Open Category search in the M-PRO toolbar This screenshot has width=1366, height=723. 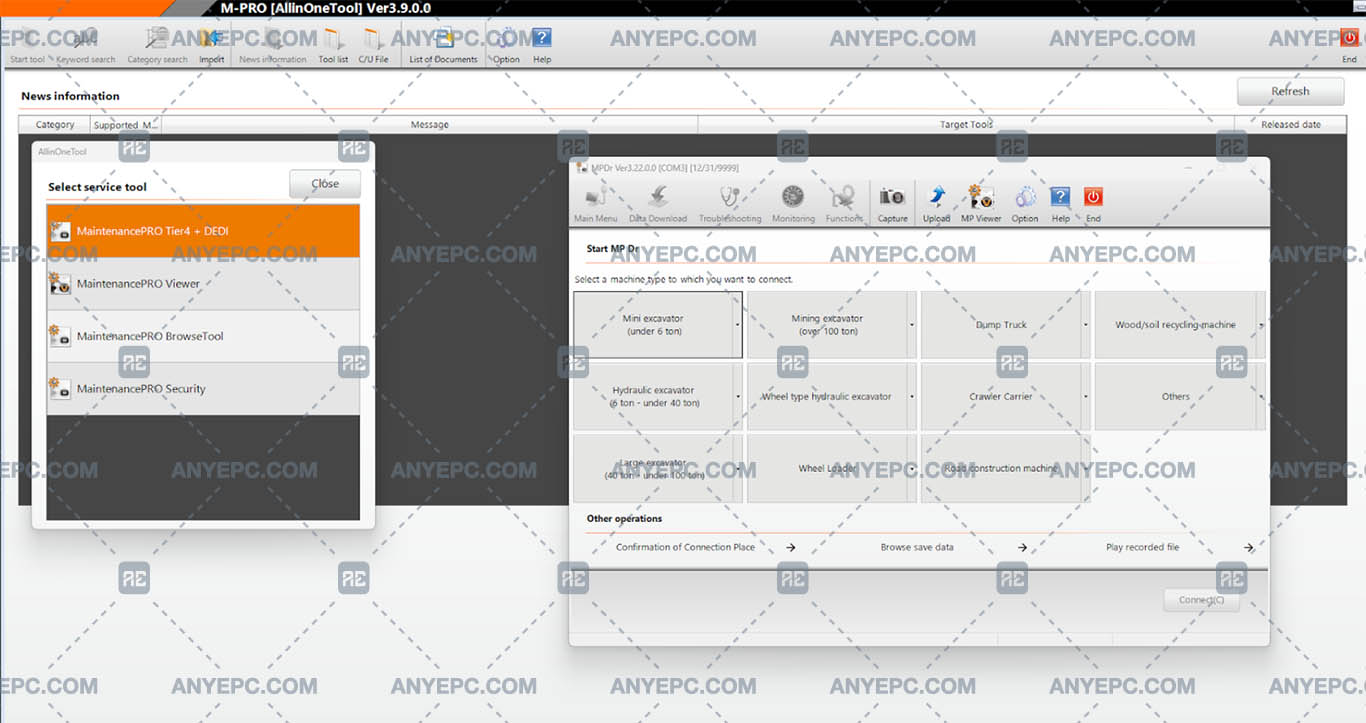pos(157,46)
